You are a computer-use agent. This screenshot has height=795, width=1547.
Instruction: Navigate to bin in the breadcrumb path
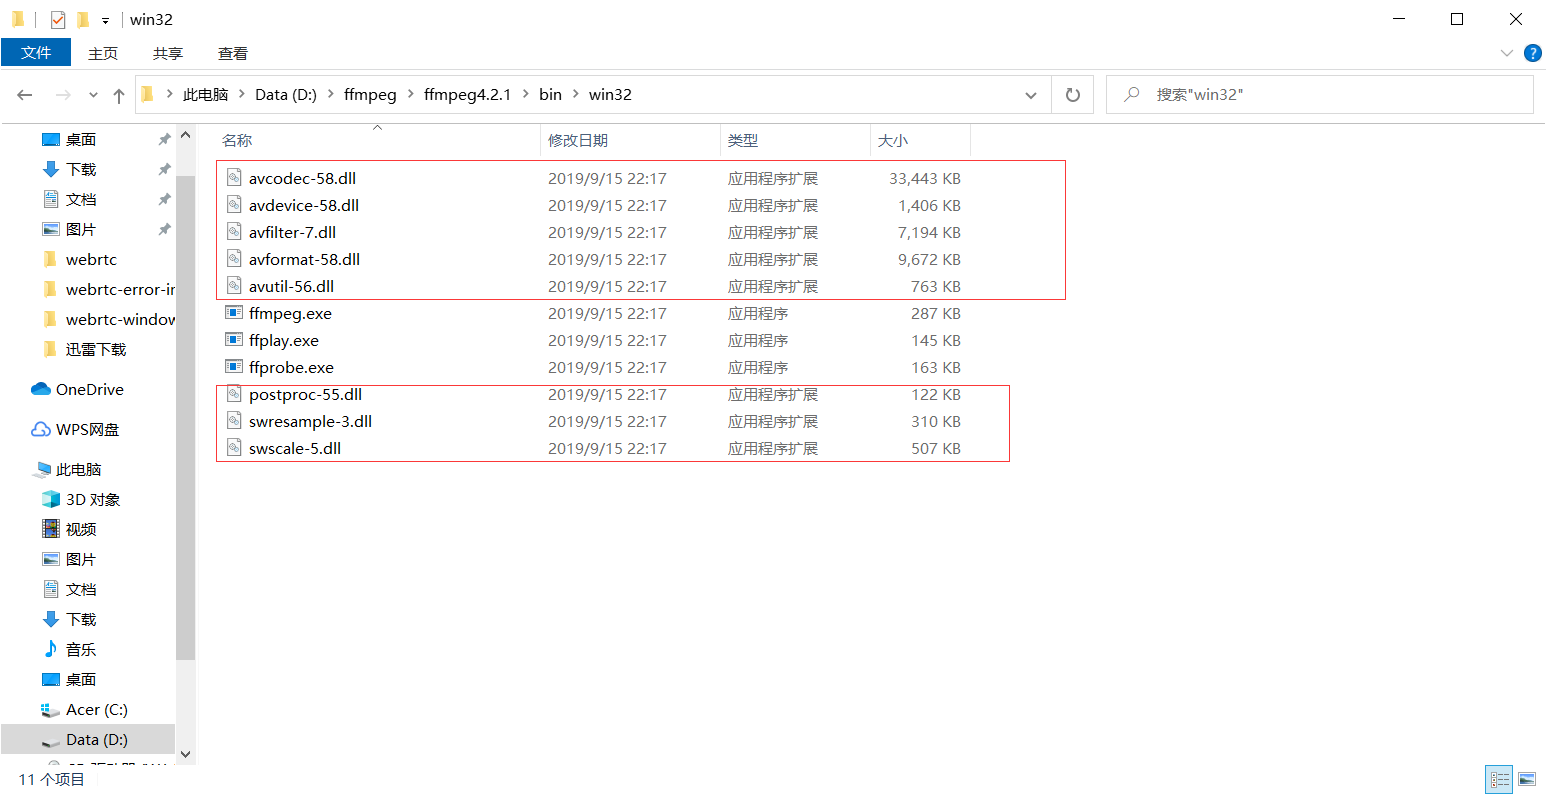click(x=550, y=94)
